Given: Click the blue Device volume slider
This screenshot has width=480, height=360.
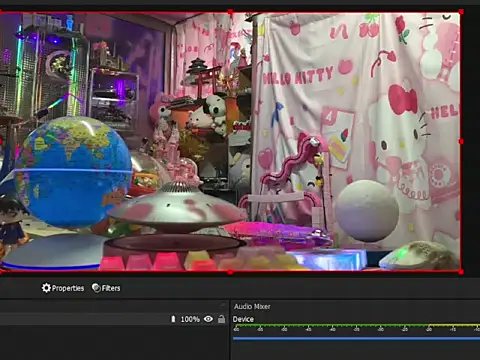Looking at the screenshot, I should [356, 339].
